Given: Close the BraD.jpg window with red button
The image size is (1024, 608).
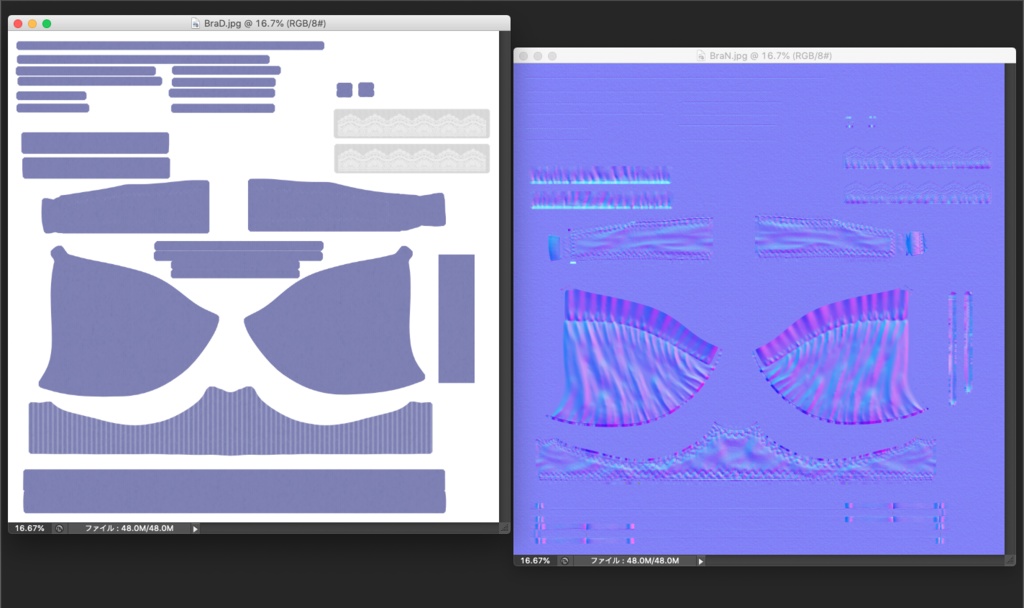Looking at the screenshot, I should [x=18, y=24].
